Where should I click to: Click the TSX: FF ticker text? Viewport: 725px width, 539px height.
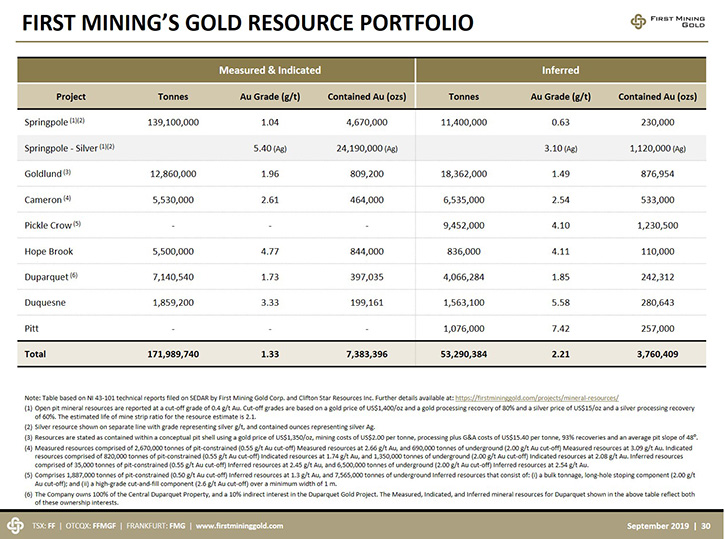43,526
